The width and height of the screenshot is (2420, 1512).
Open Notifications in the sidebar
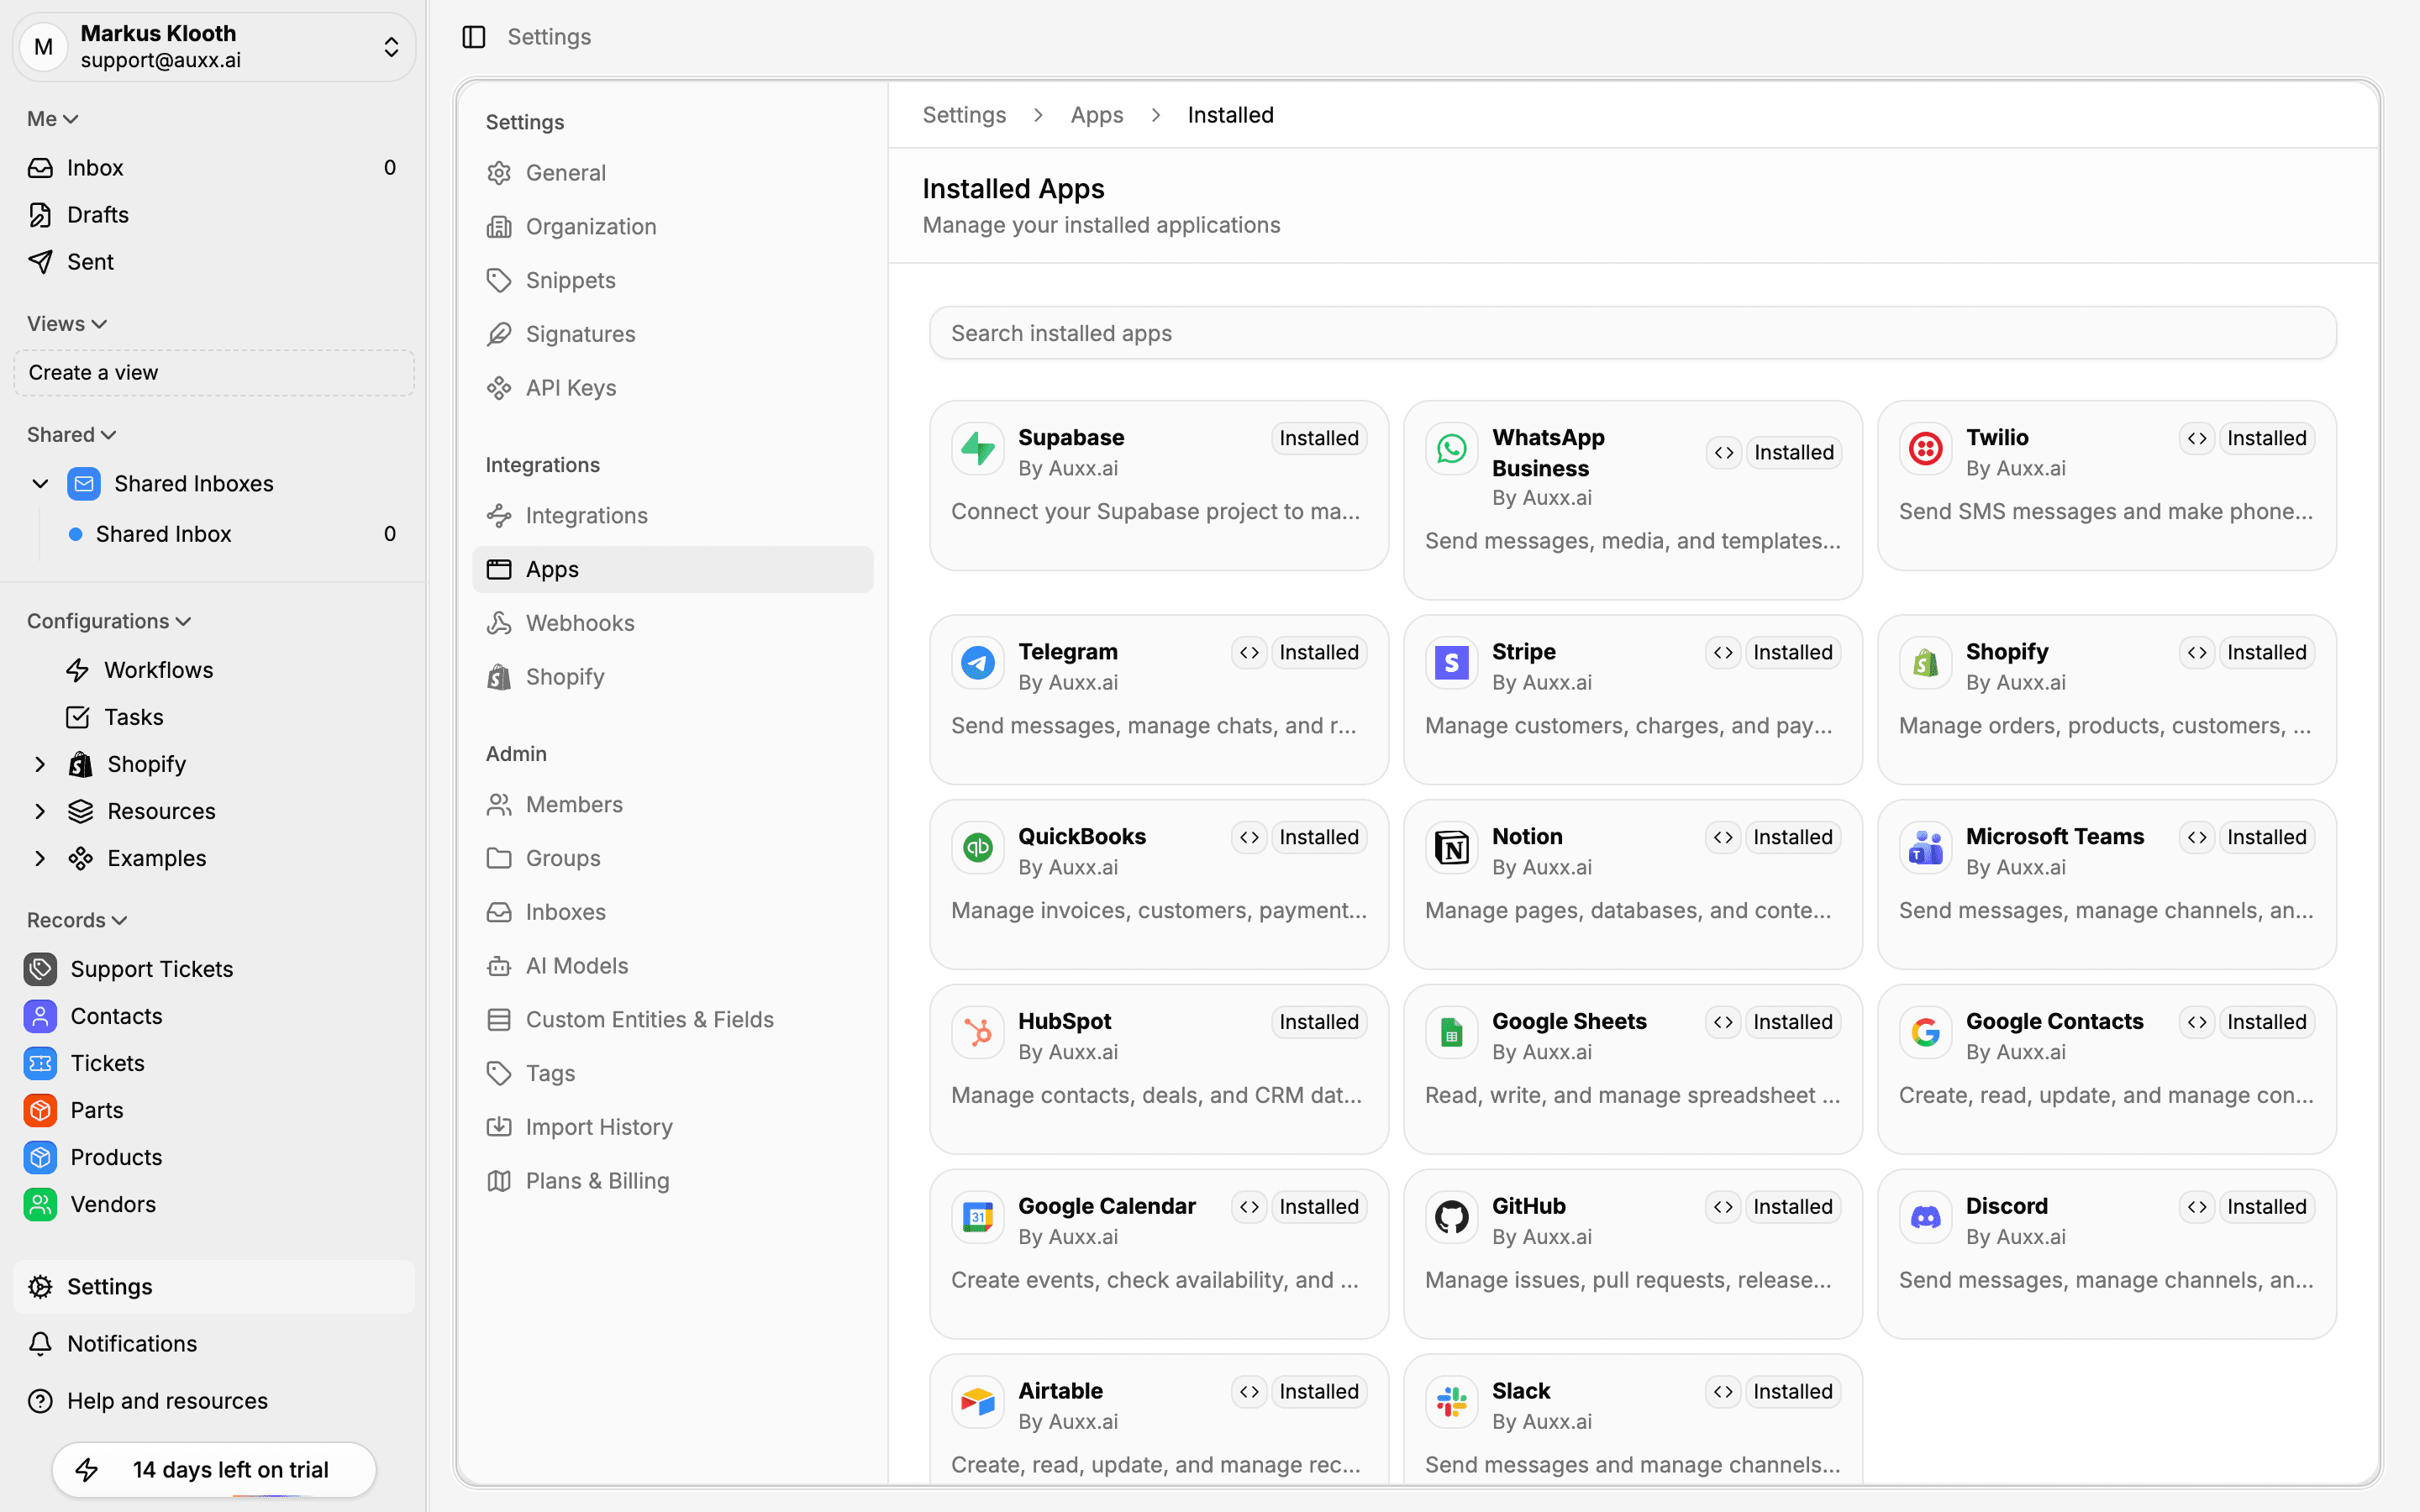[214, 1344]
